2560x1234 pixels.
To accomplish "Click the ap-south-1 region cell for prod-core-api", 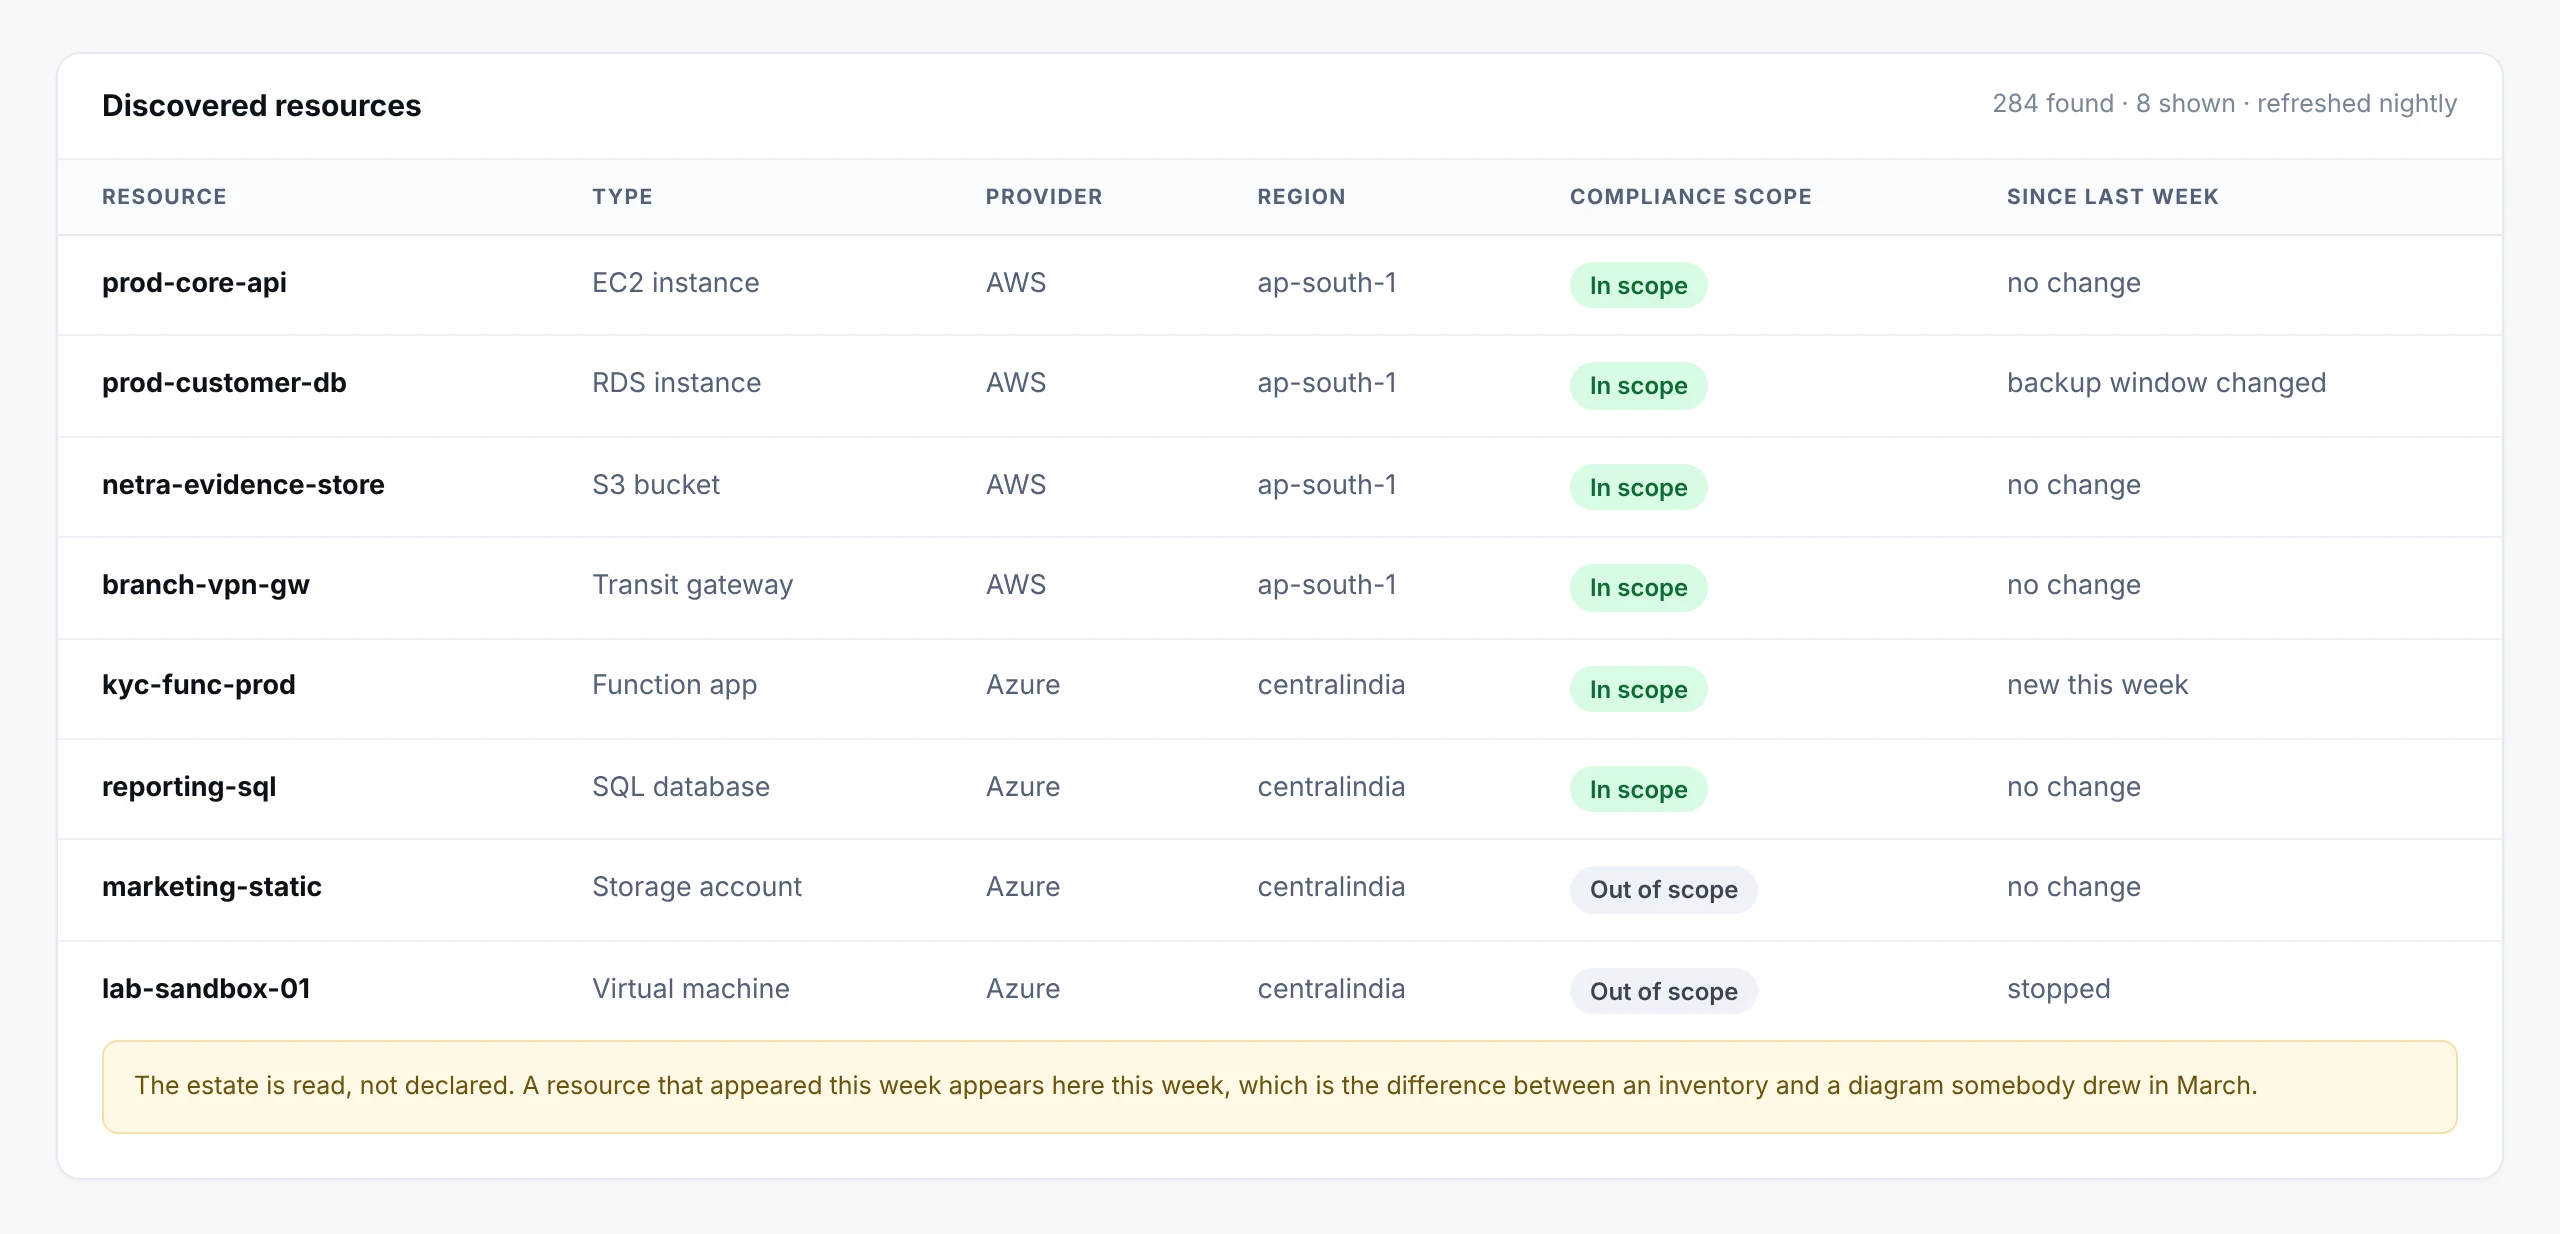I will (1326, 283).
